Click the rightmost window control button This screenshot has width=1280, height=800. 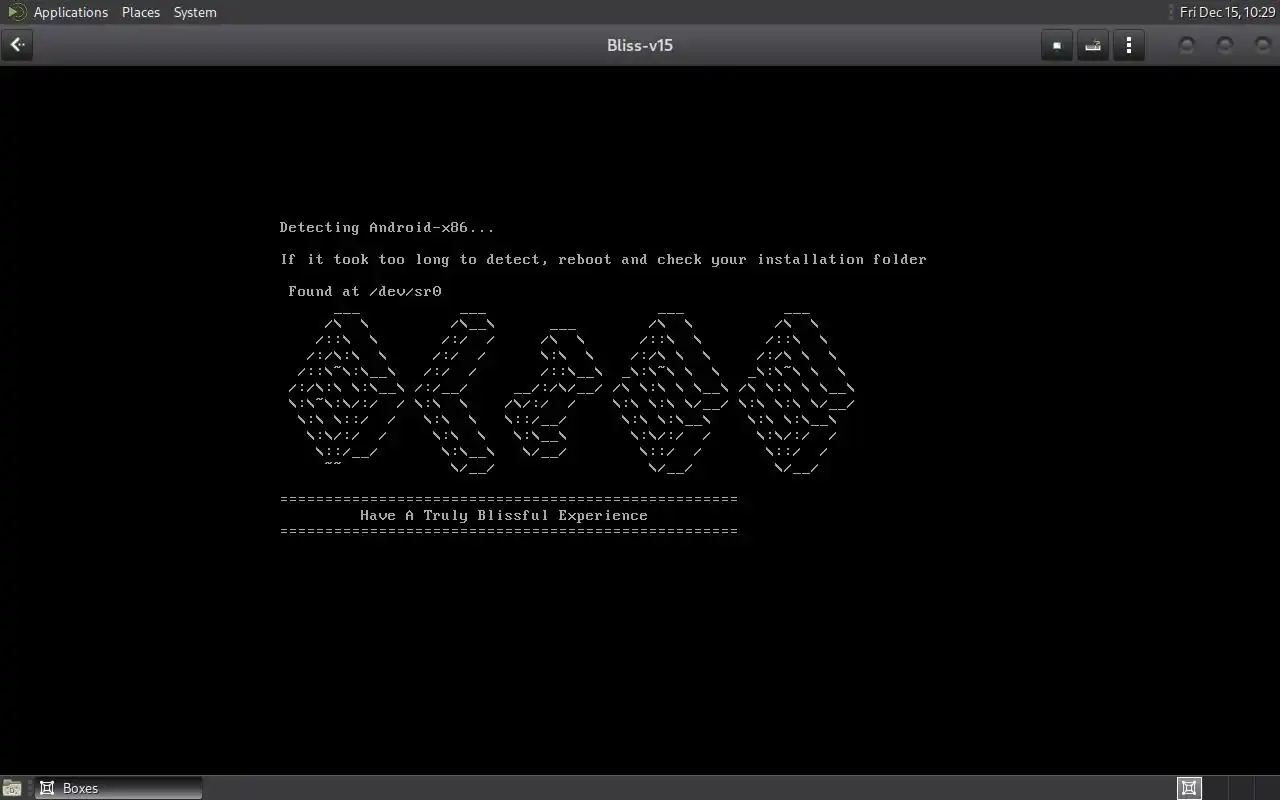coord(1262,45)
